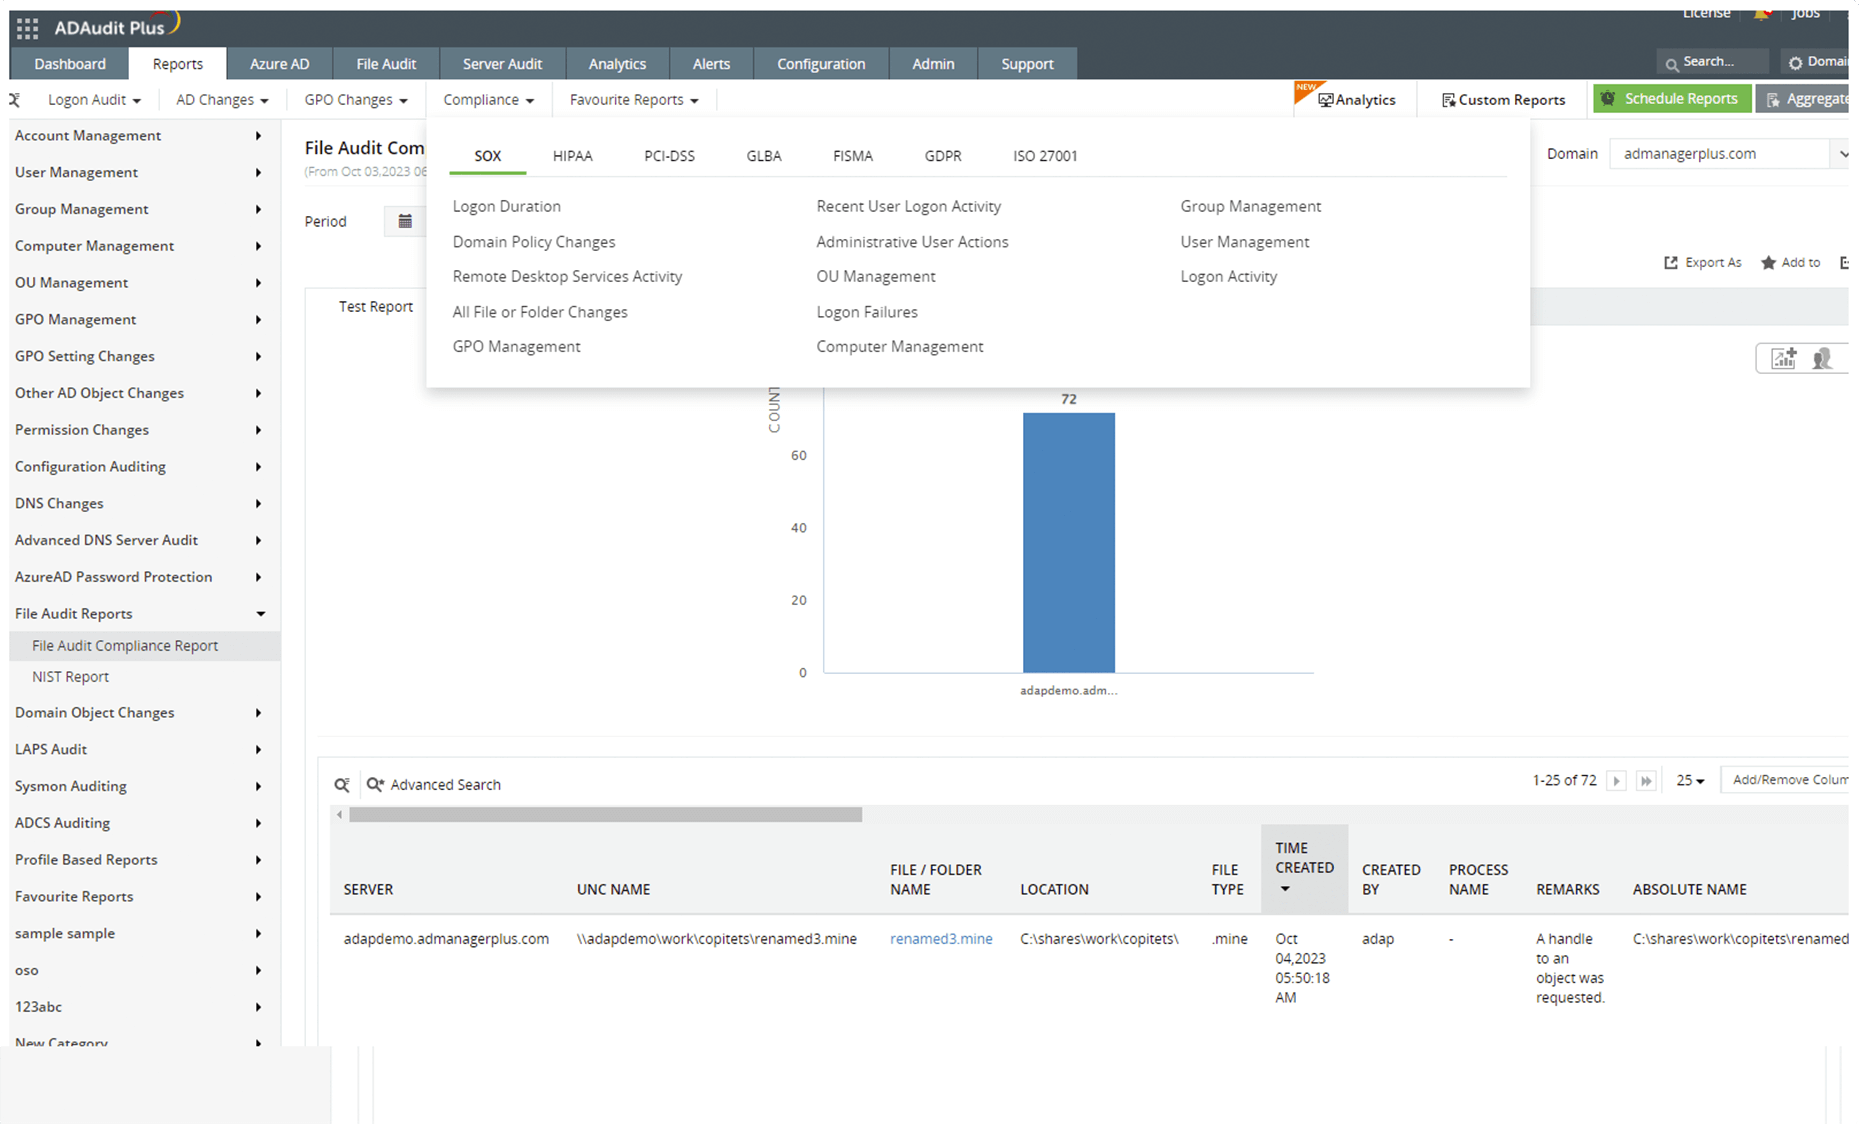This screenshot has height=1124, width=1859.
Task: Open the renamed3.mine file link
Action: coord(941,938)
